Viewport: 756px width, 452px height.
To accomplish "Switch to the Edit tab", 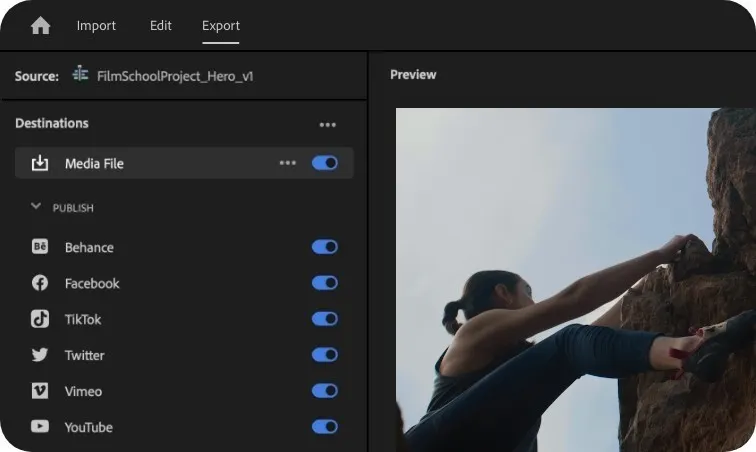I will [x=161, y=26].
